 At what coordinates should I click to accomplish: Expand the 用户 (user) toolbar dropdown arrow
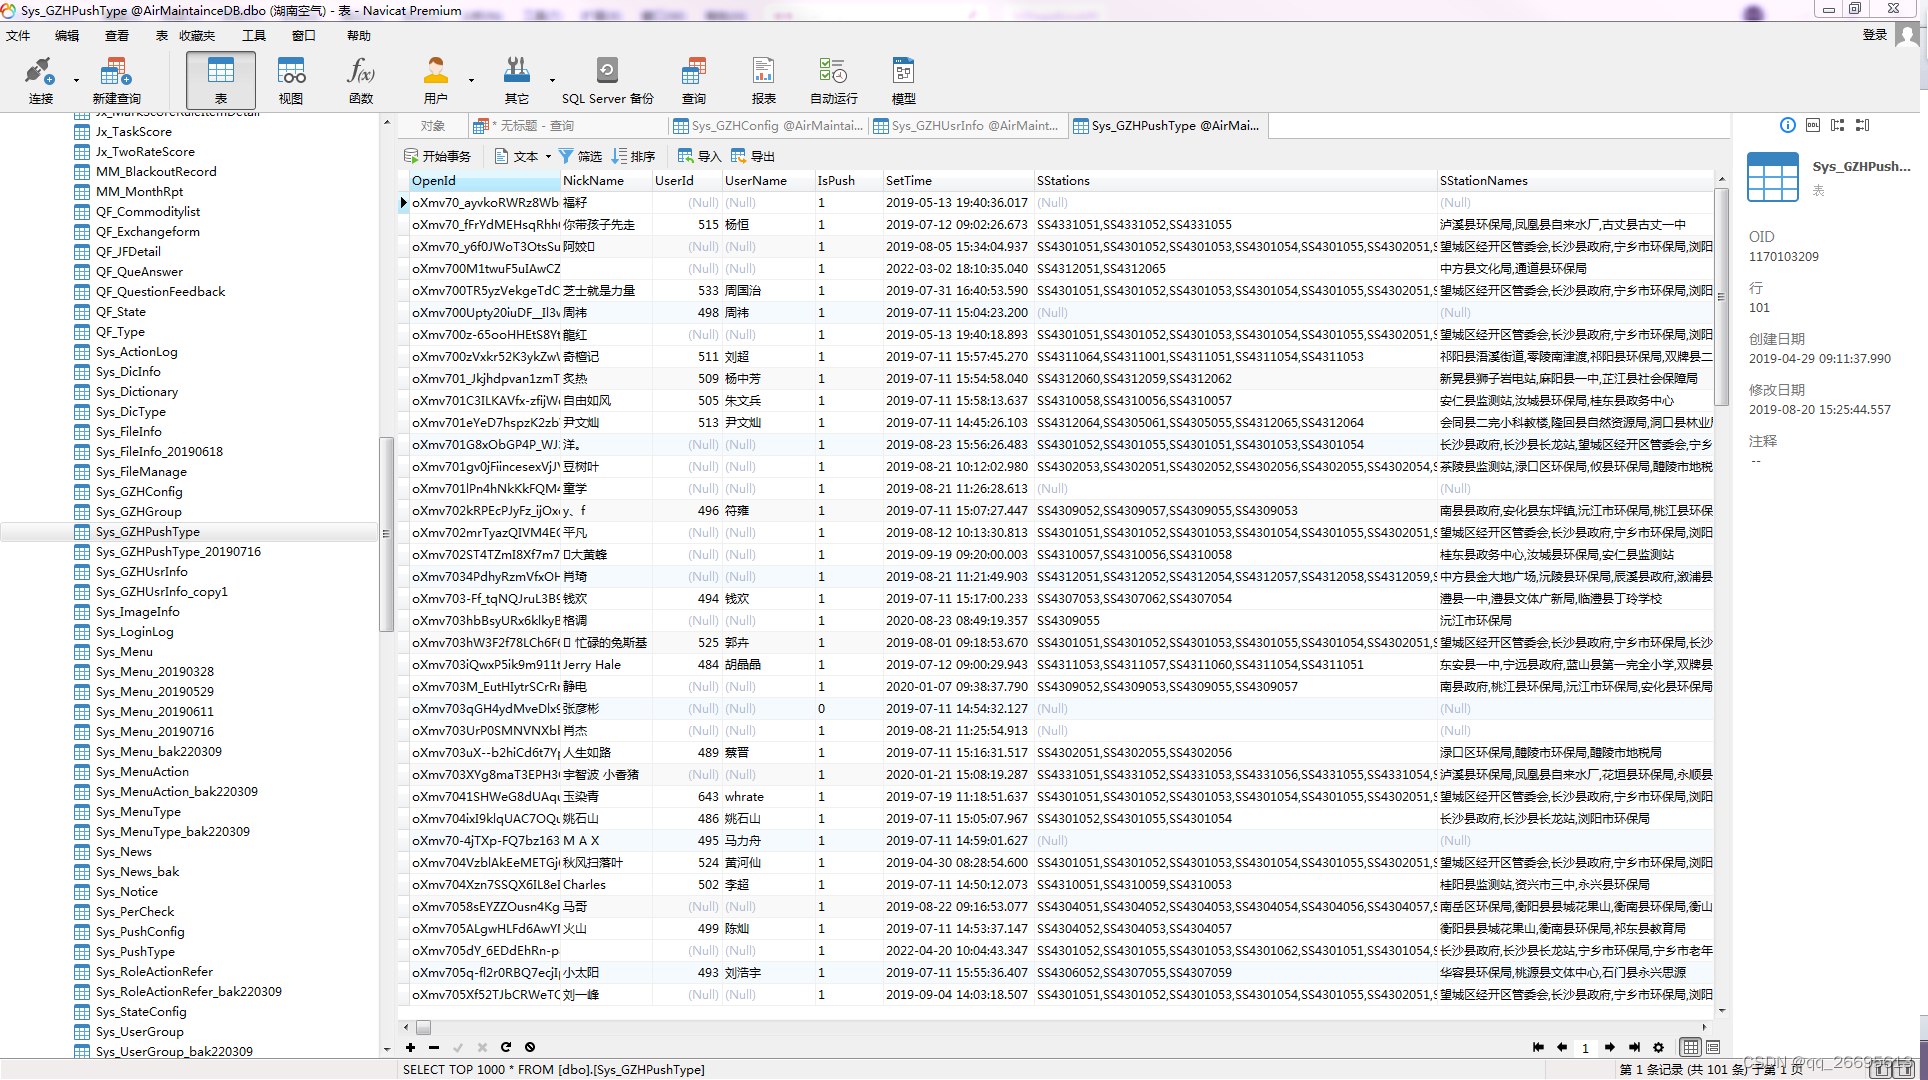pos(471,80)
